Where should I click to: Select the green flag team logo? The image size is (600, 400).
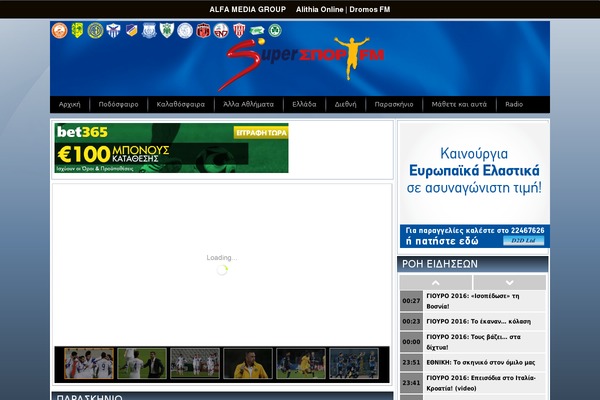(257, 31)
